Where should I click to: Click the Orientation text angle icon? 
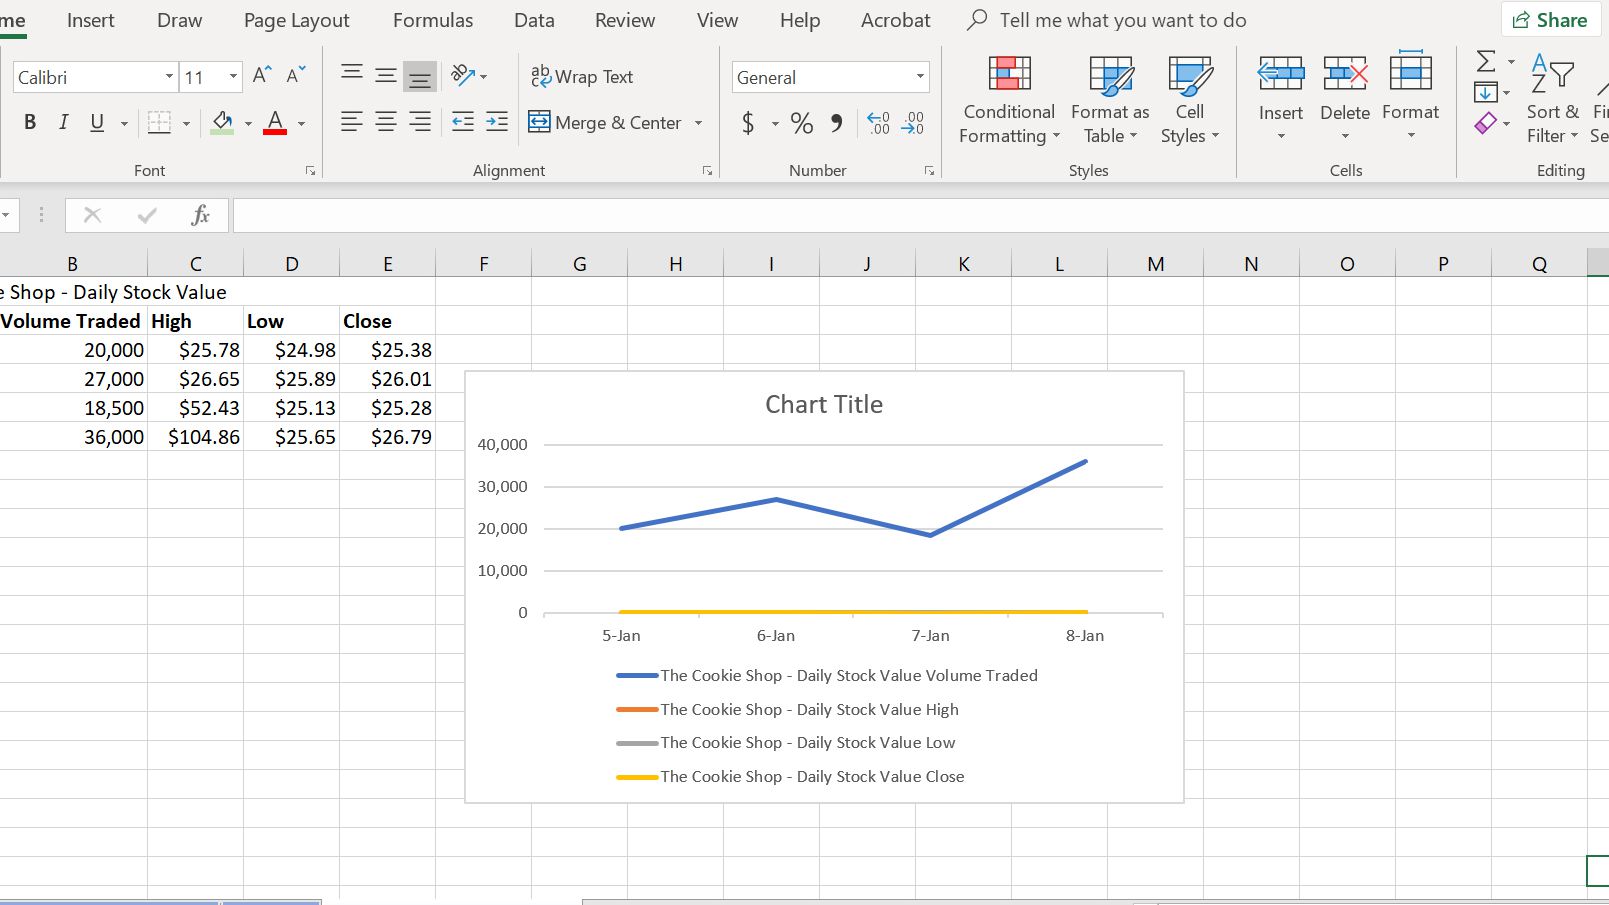pos(463,75)
